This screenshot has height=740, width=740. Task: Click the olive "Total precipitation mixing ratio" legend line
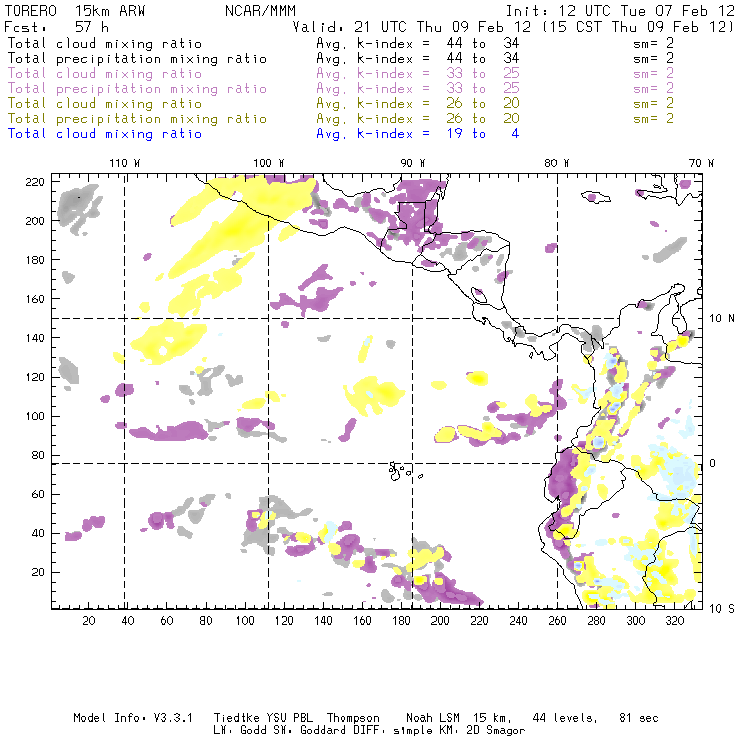[137, 119]
